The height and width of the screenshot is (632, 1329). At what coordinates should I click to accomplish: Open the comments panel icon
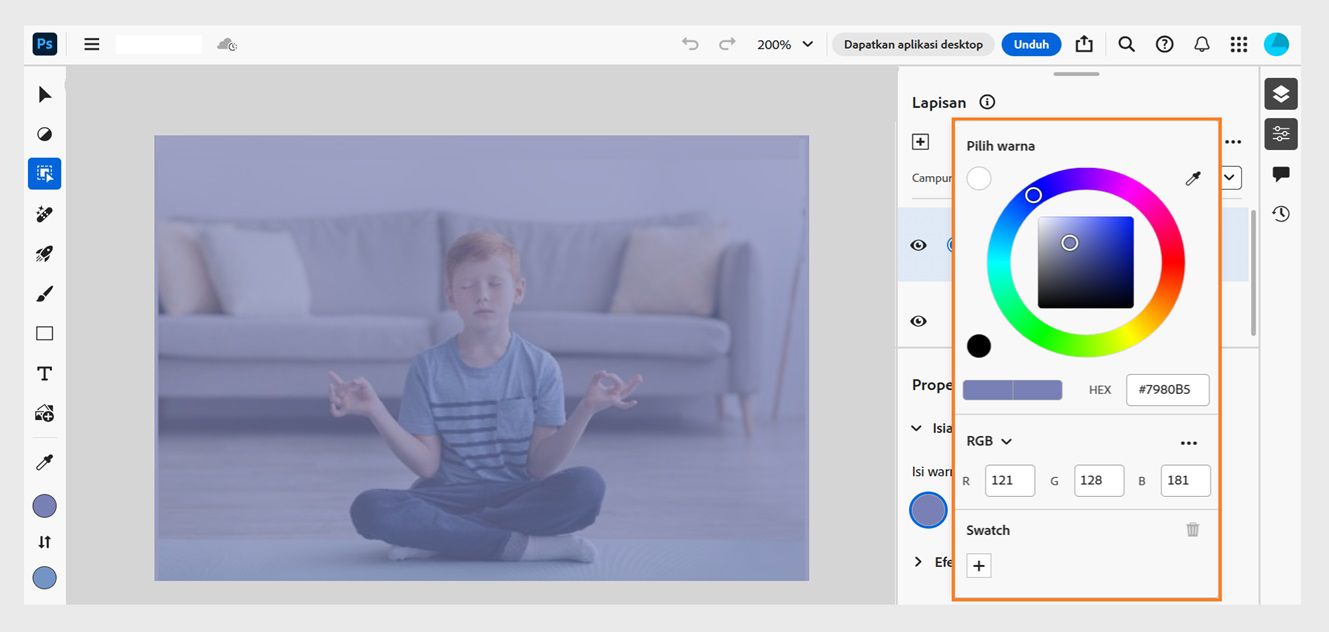[1281, 174]
